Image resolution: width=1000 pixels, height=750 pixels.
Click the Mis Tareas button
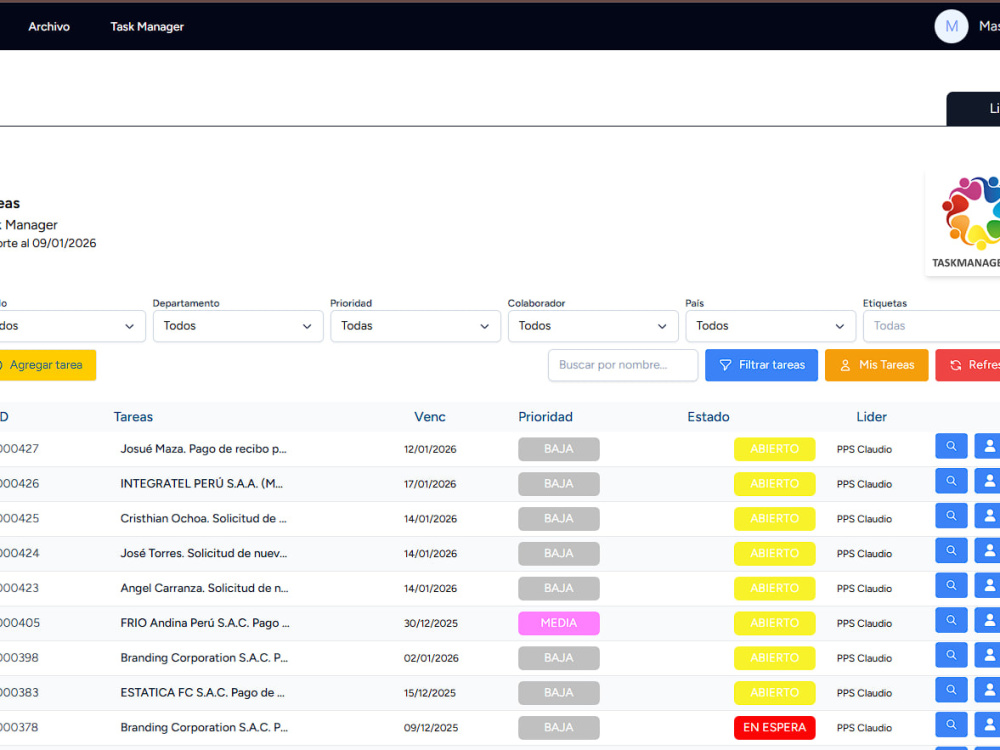876,365
